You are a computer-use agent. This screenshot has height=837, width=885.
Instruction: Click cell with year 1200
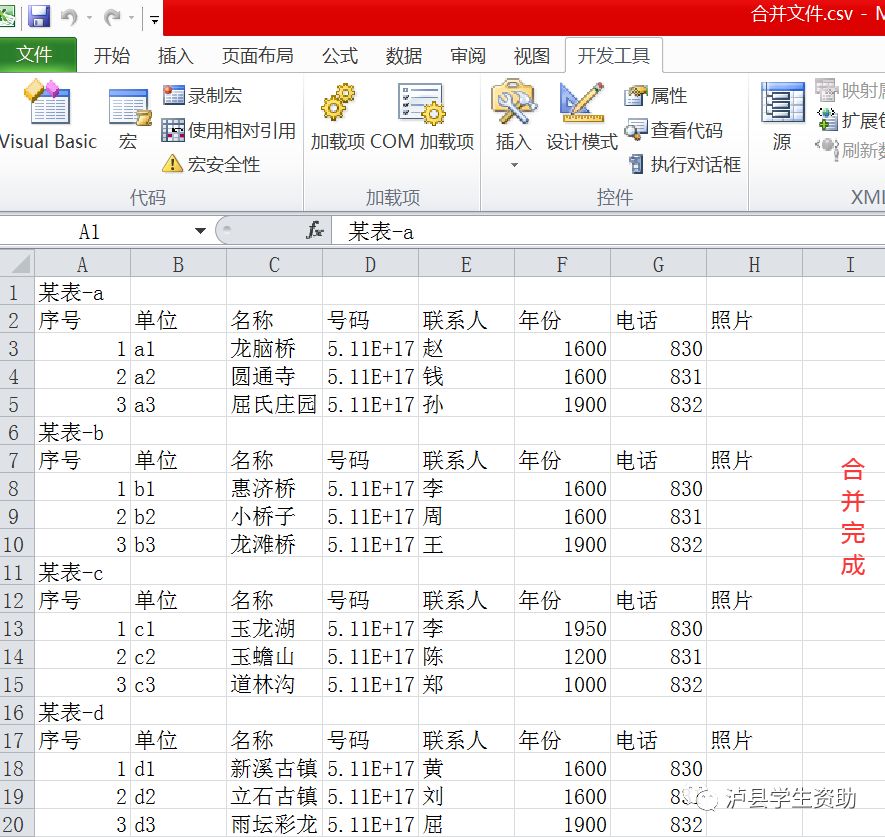(x=562, y=656)
